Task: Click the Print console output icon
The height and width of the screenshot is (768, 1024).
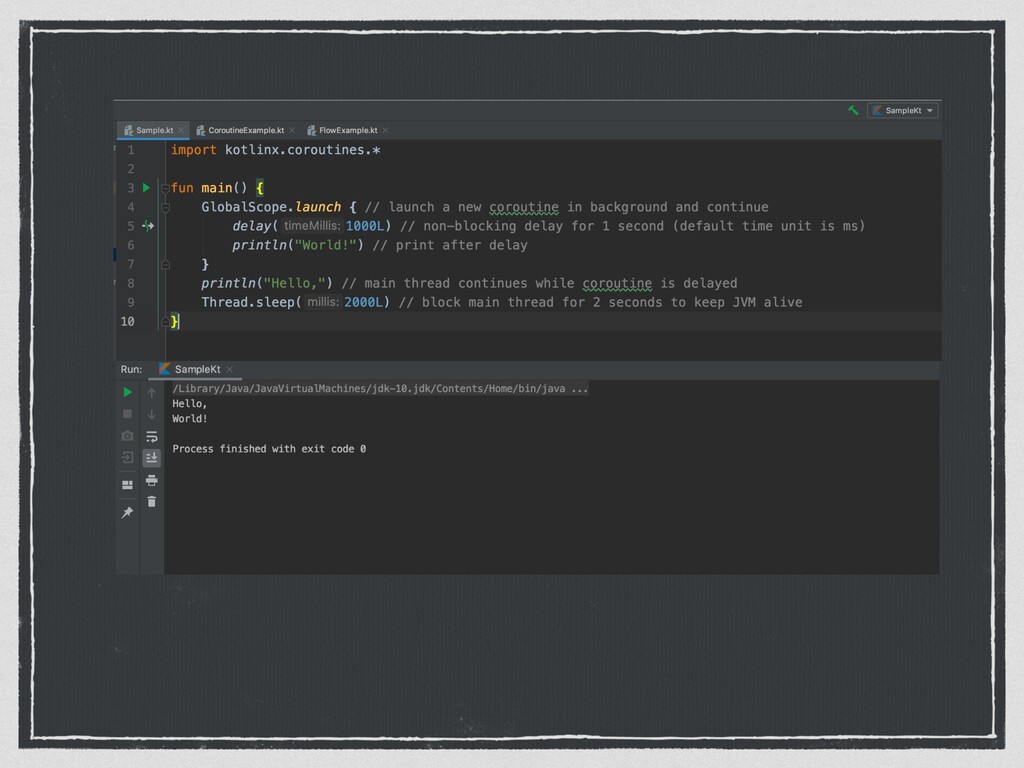Action: point(152,481)
